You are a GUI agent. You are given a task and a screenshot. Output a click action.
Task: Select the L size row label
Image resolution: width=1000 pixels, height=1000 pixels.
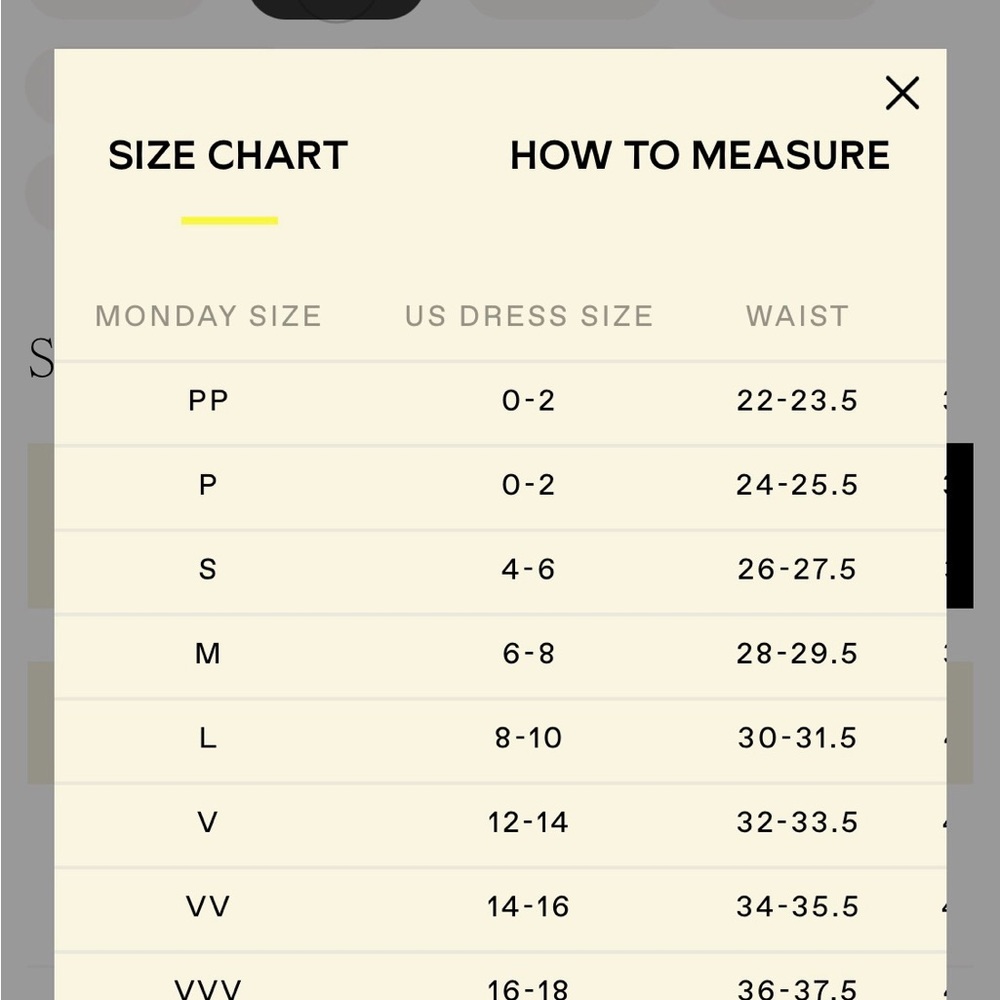point(208,738)
